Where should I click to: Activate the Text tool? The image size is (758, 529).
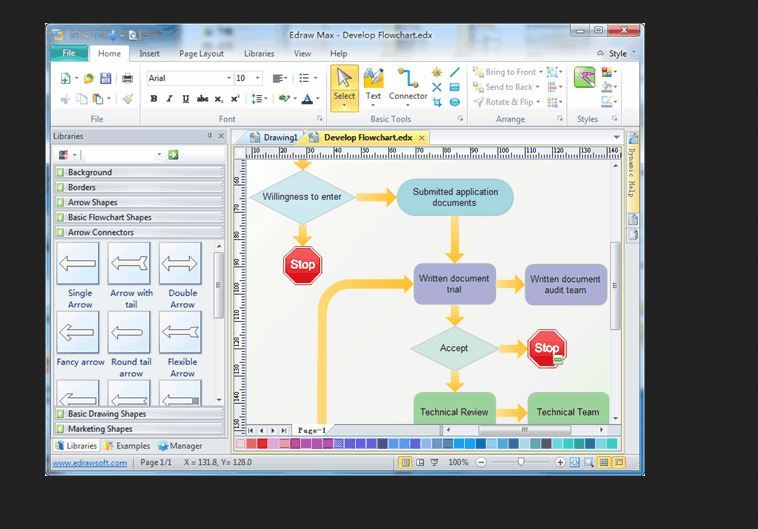[x=373, y=86]
